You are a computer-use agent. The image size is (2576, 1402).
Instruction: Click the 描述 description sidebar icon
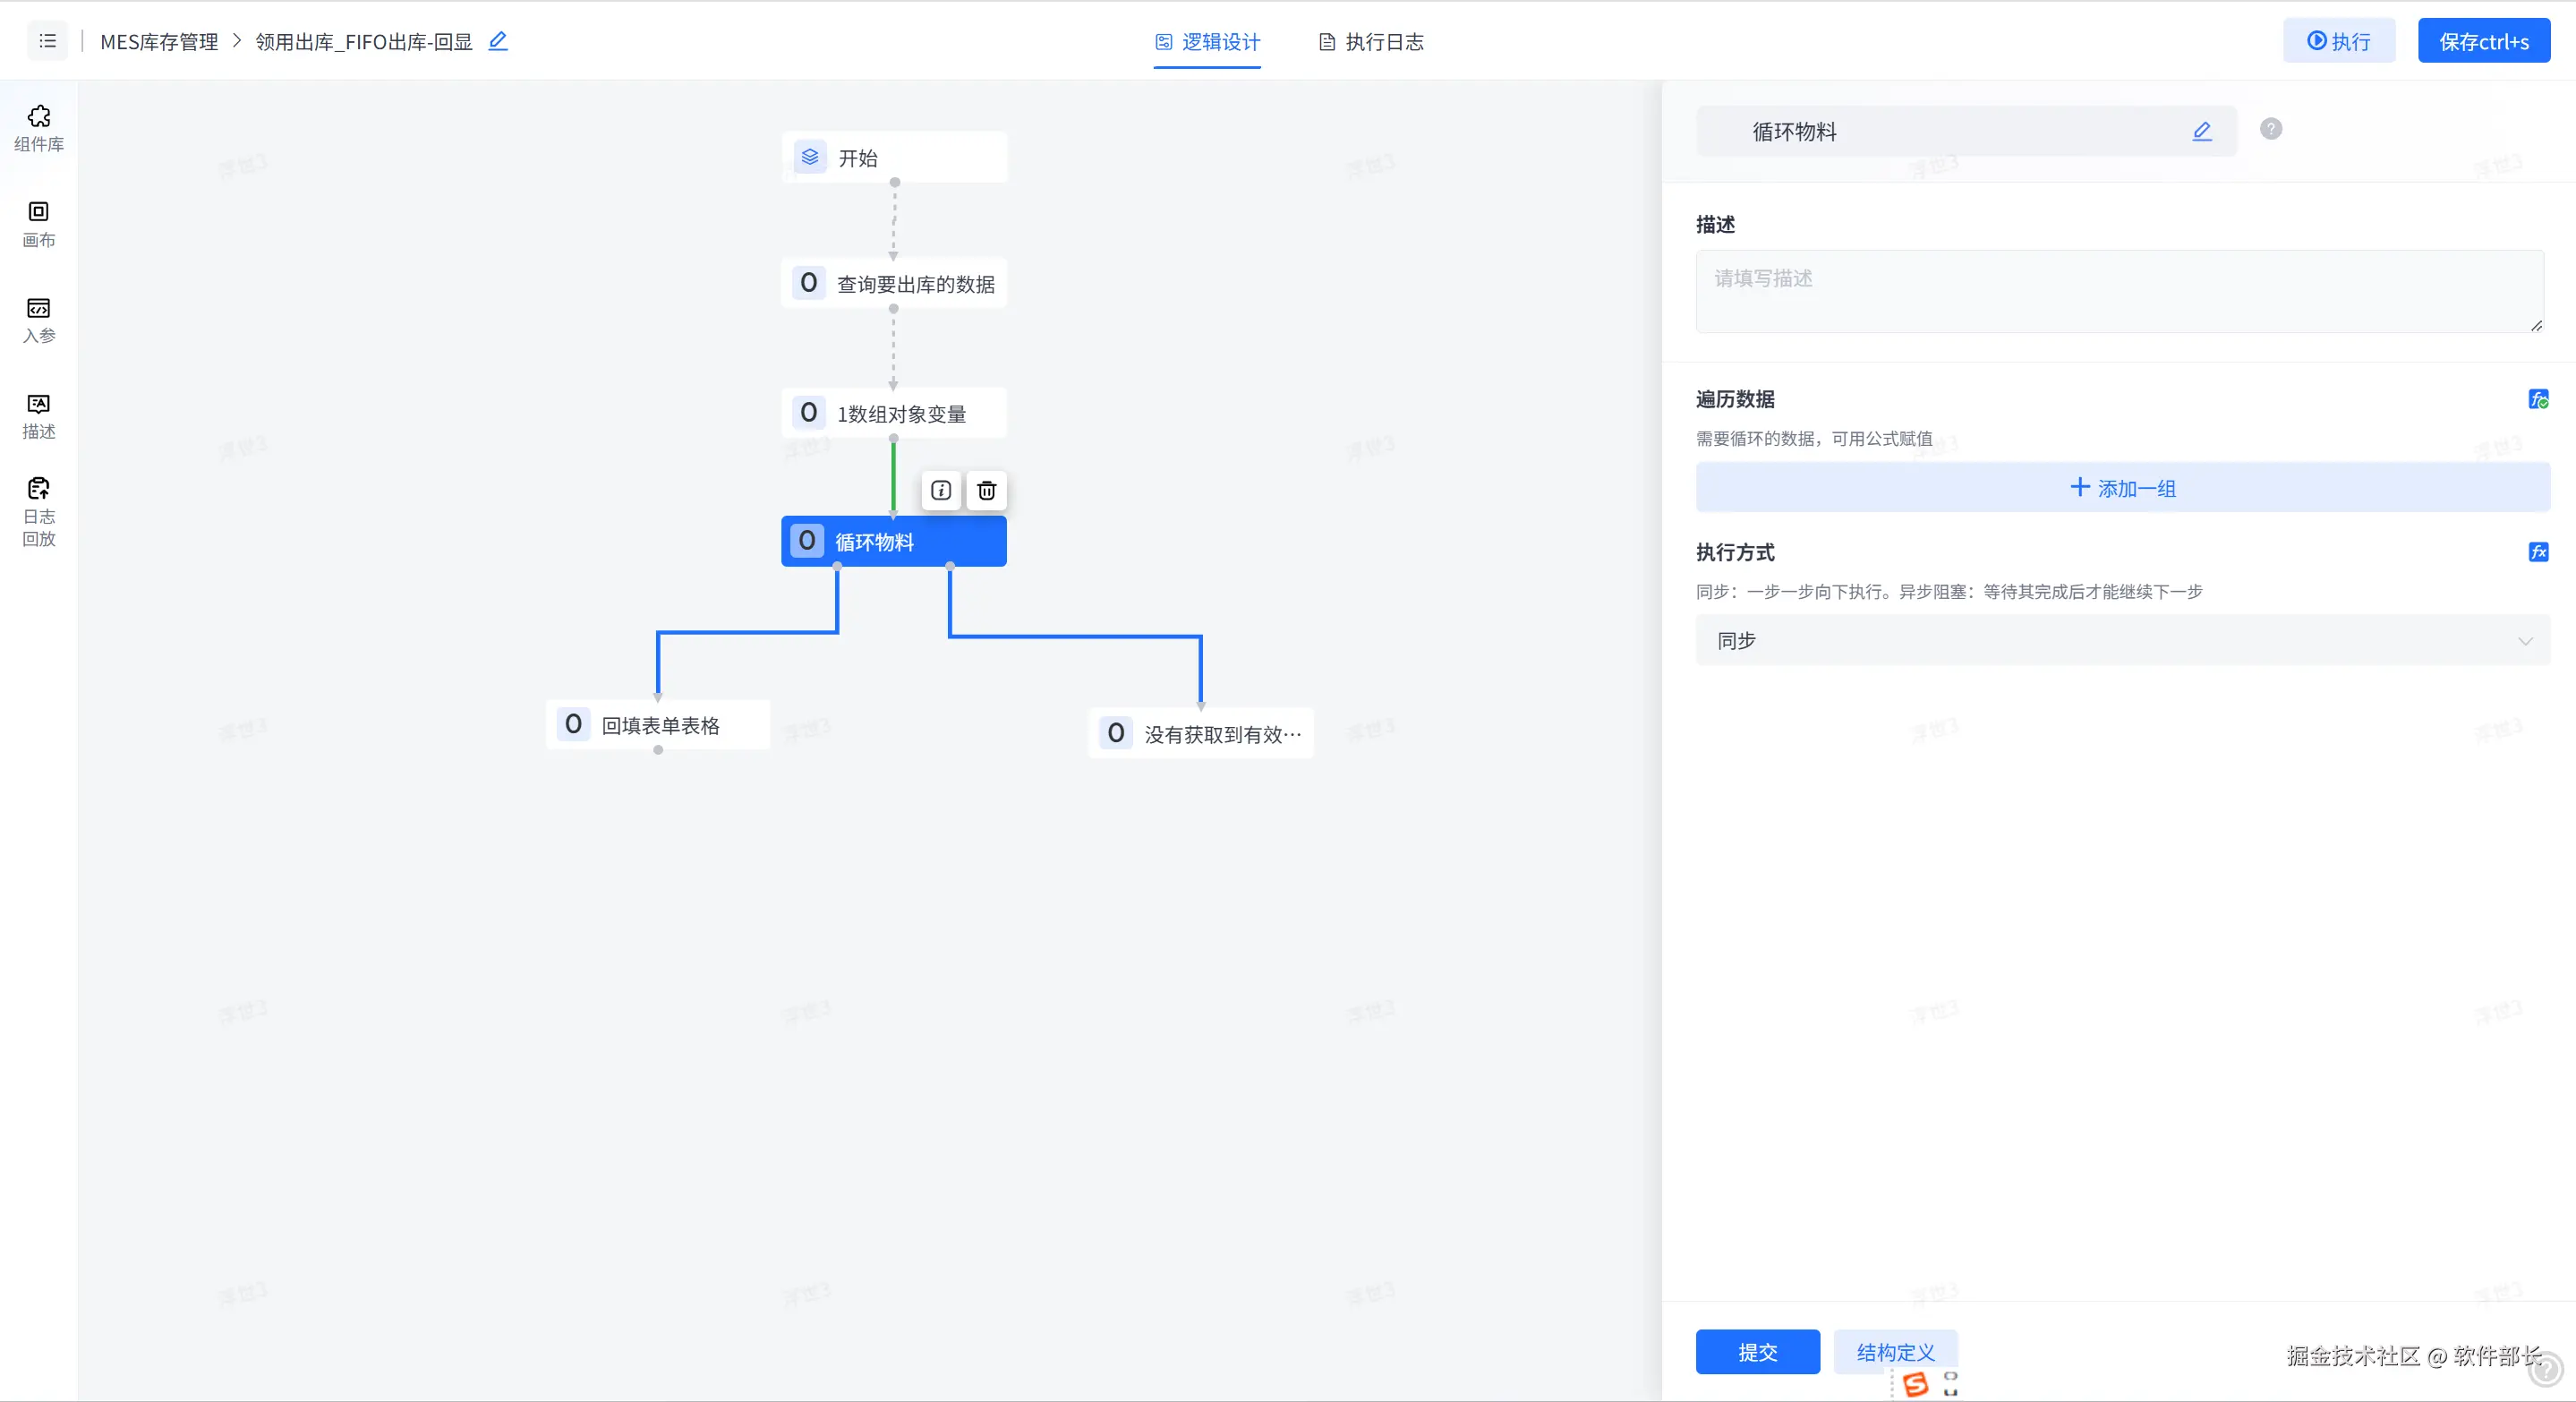(39, 415)
